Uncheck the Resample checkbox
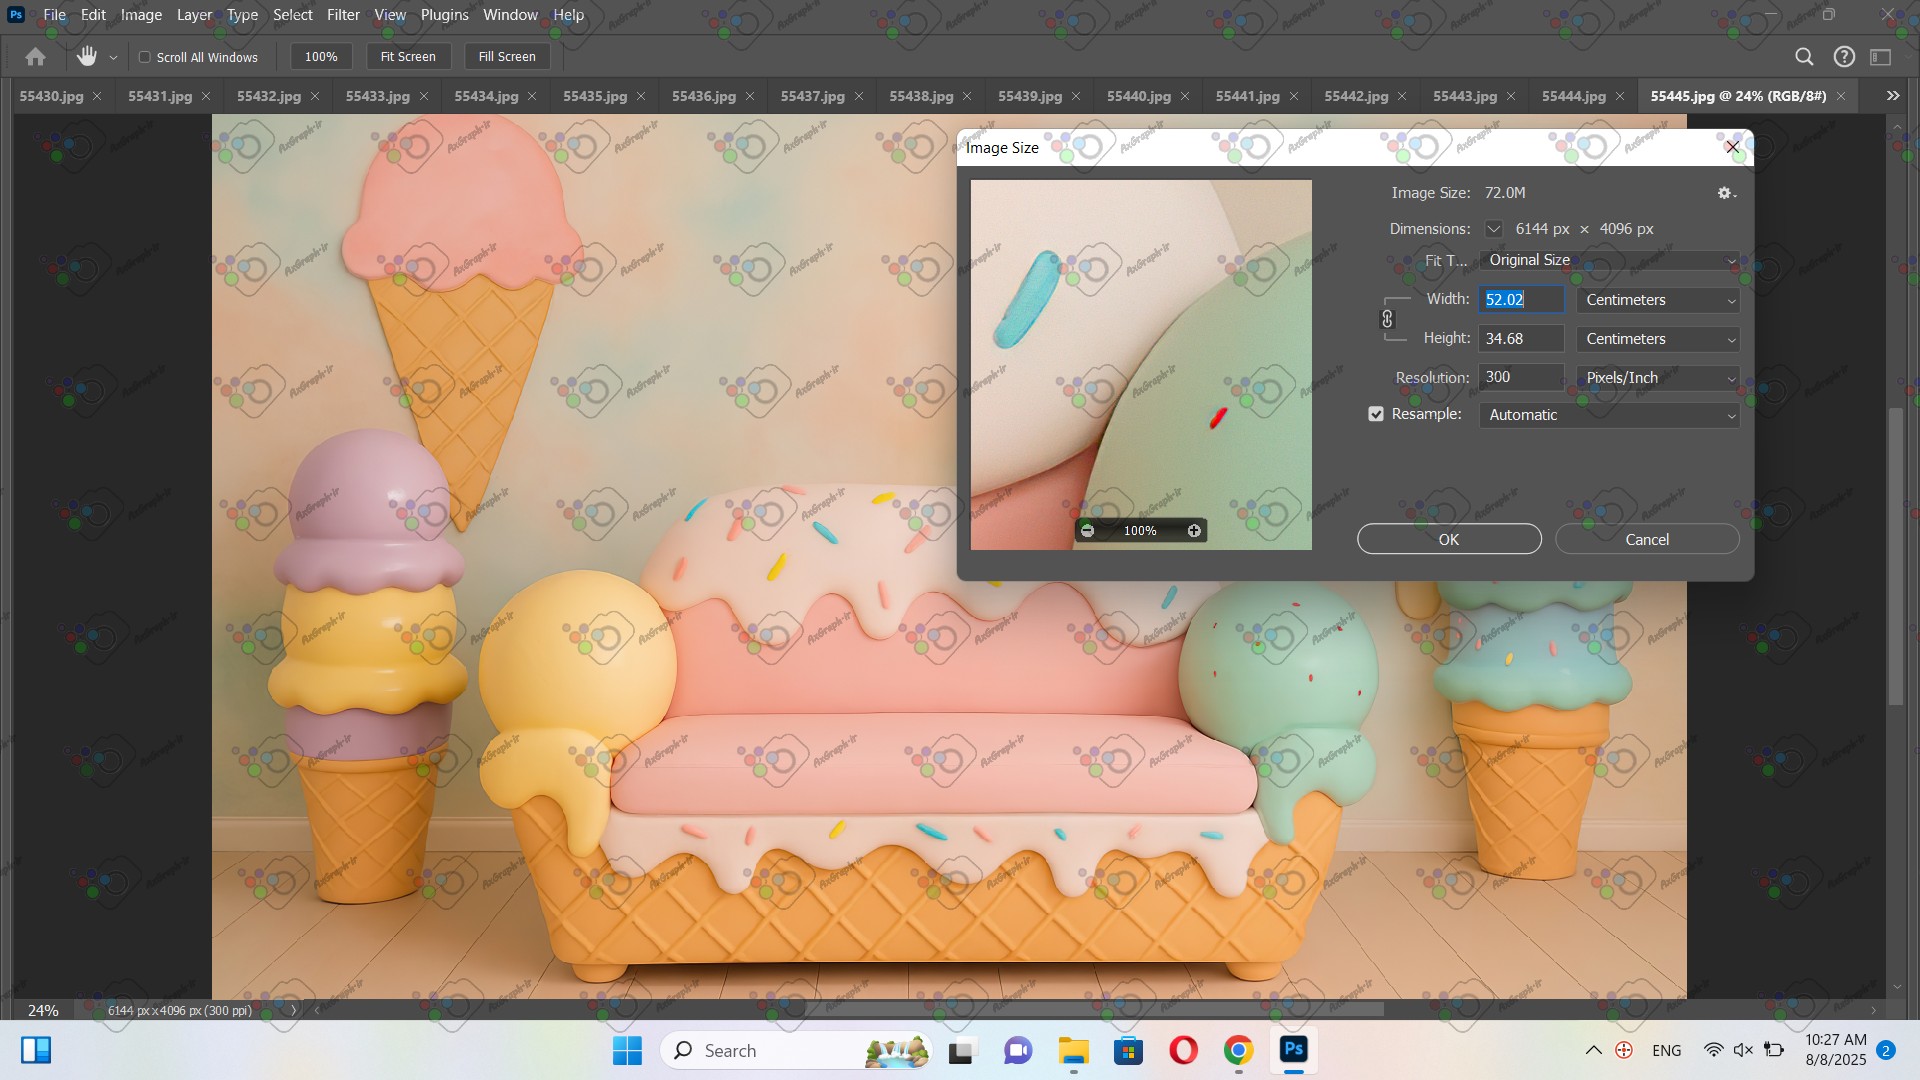This screenshot has width=1920, height=1080. click(1376, 414)
